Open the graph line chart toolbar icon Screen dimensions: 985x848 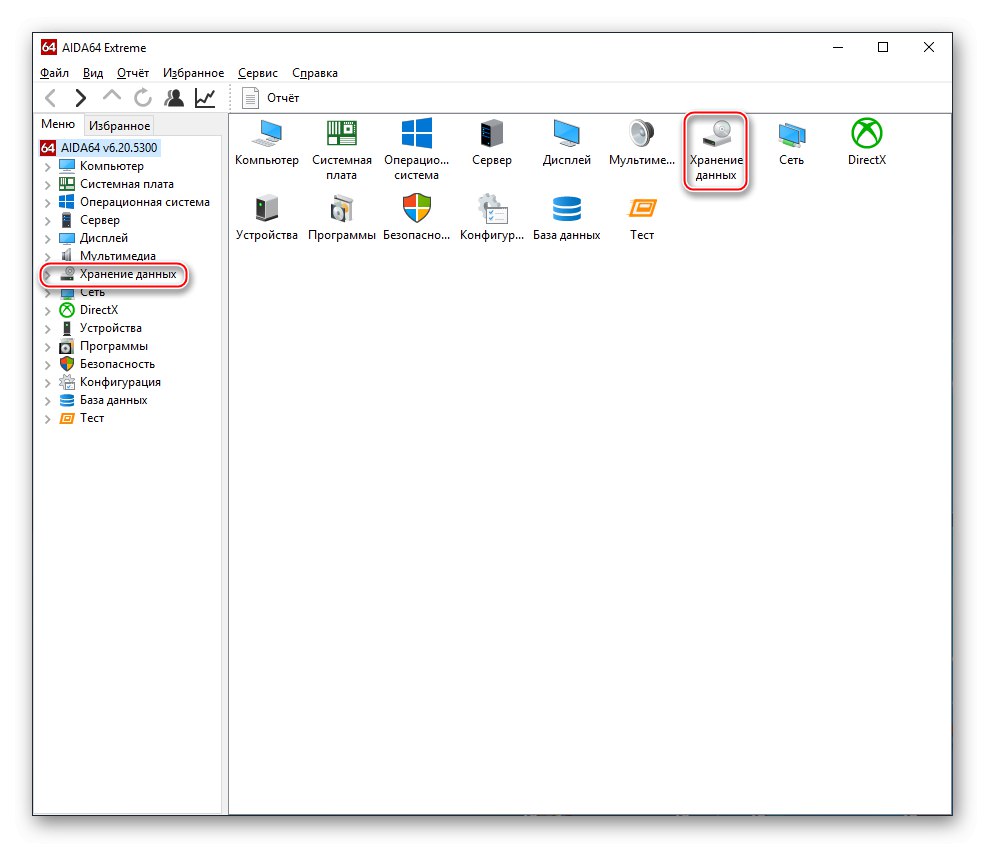click(205, 98)
